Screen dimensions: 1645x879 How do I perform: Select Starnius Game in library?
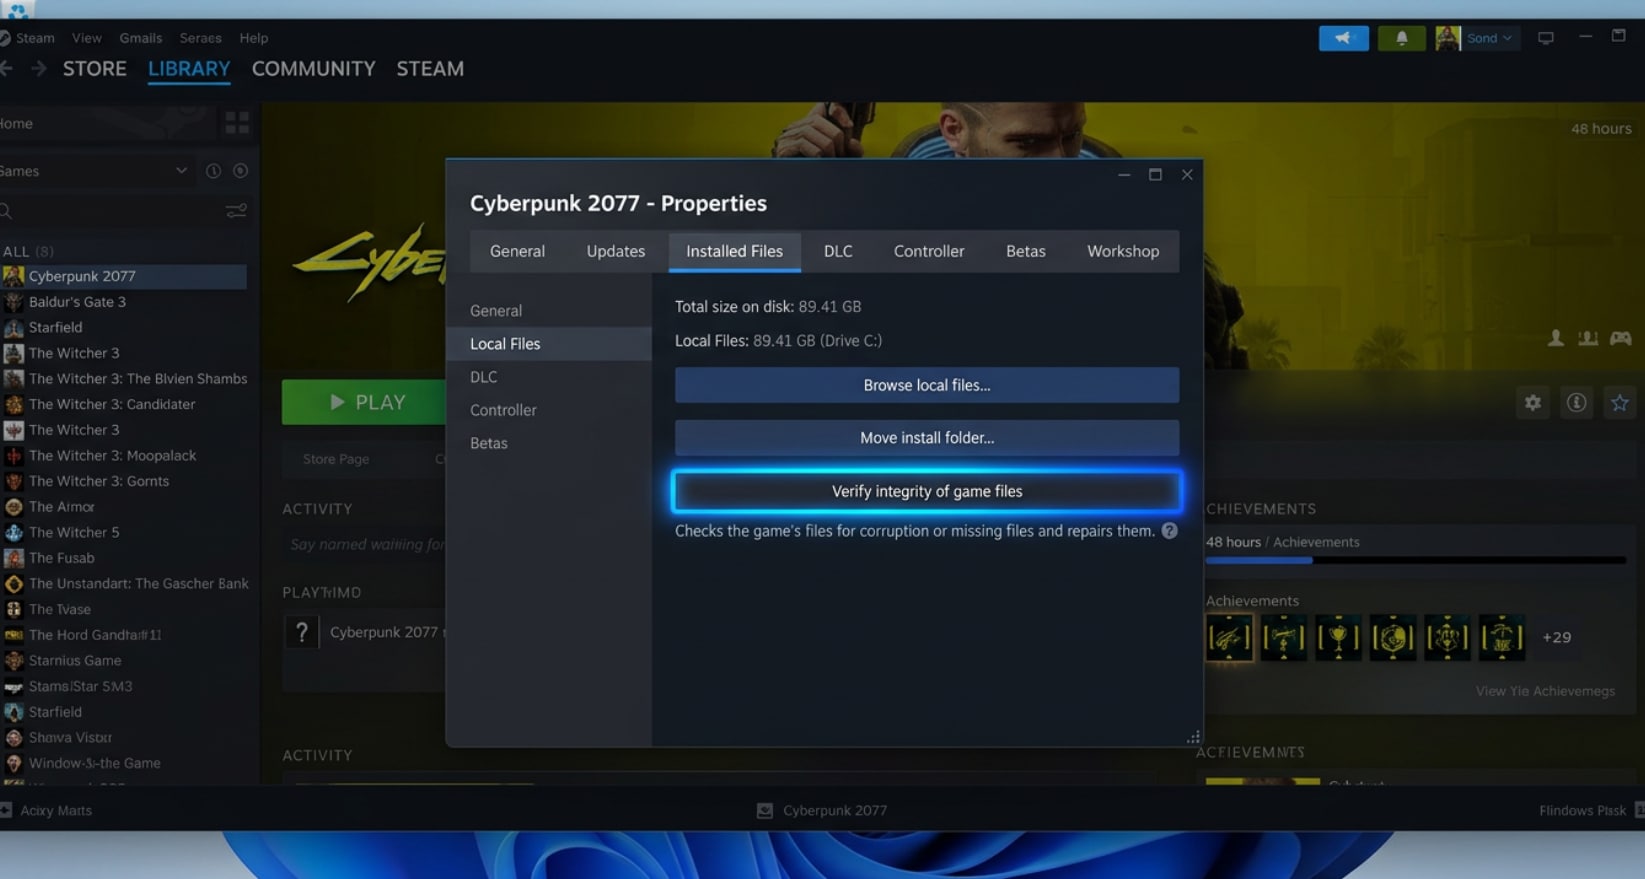(125, 661)
